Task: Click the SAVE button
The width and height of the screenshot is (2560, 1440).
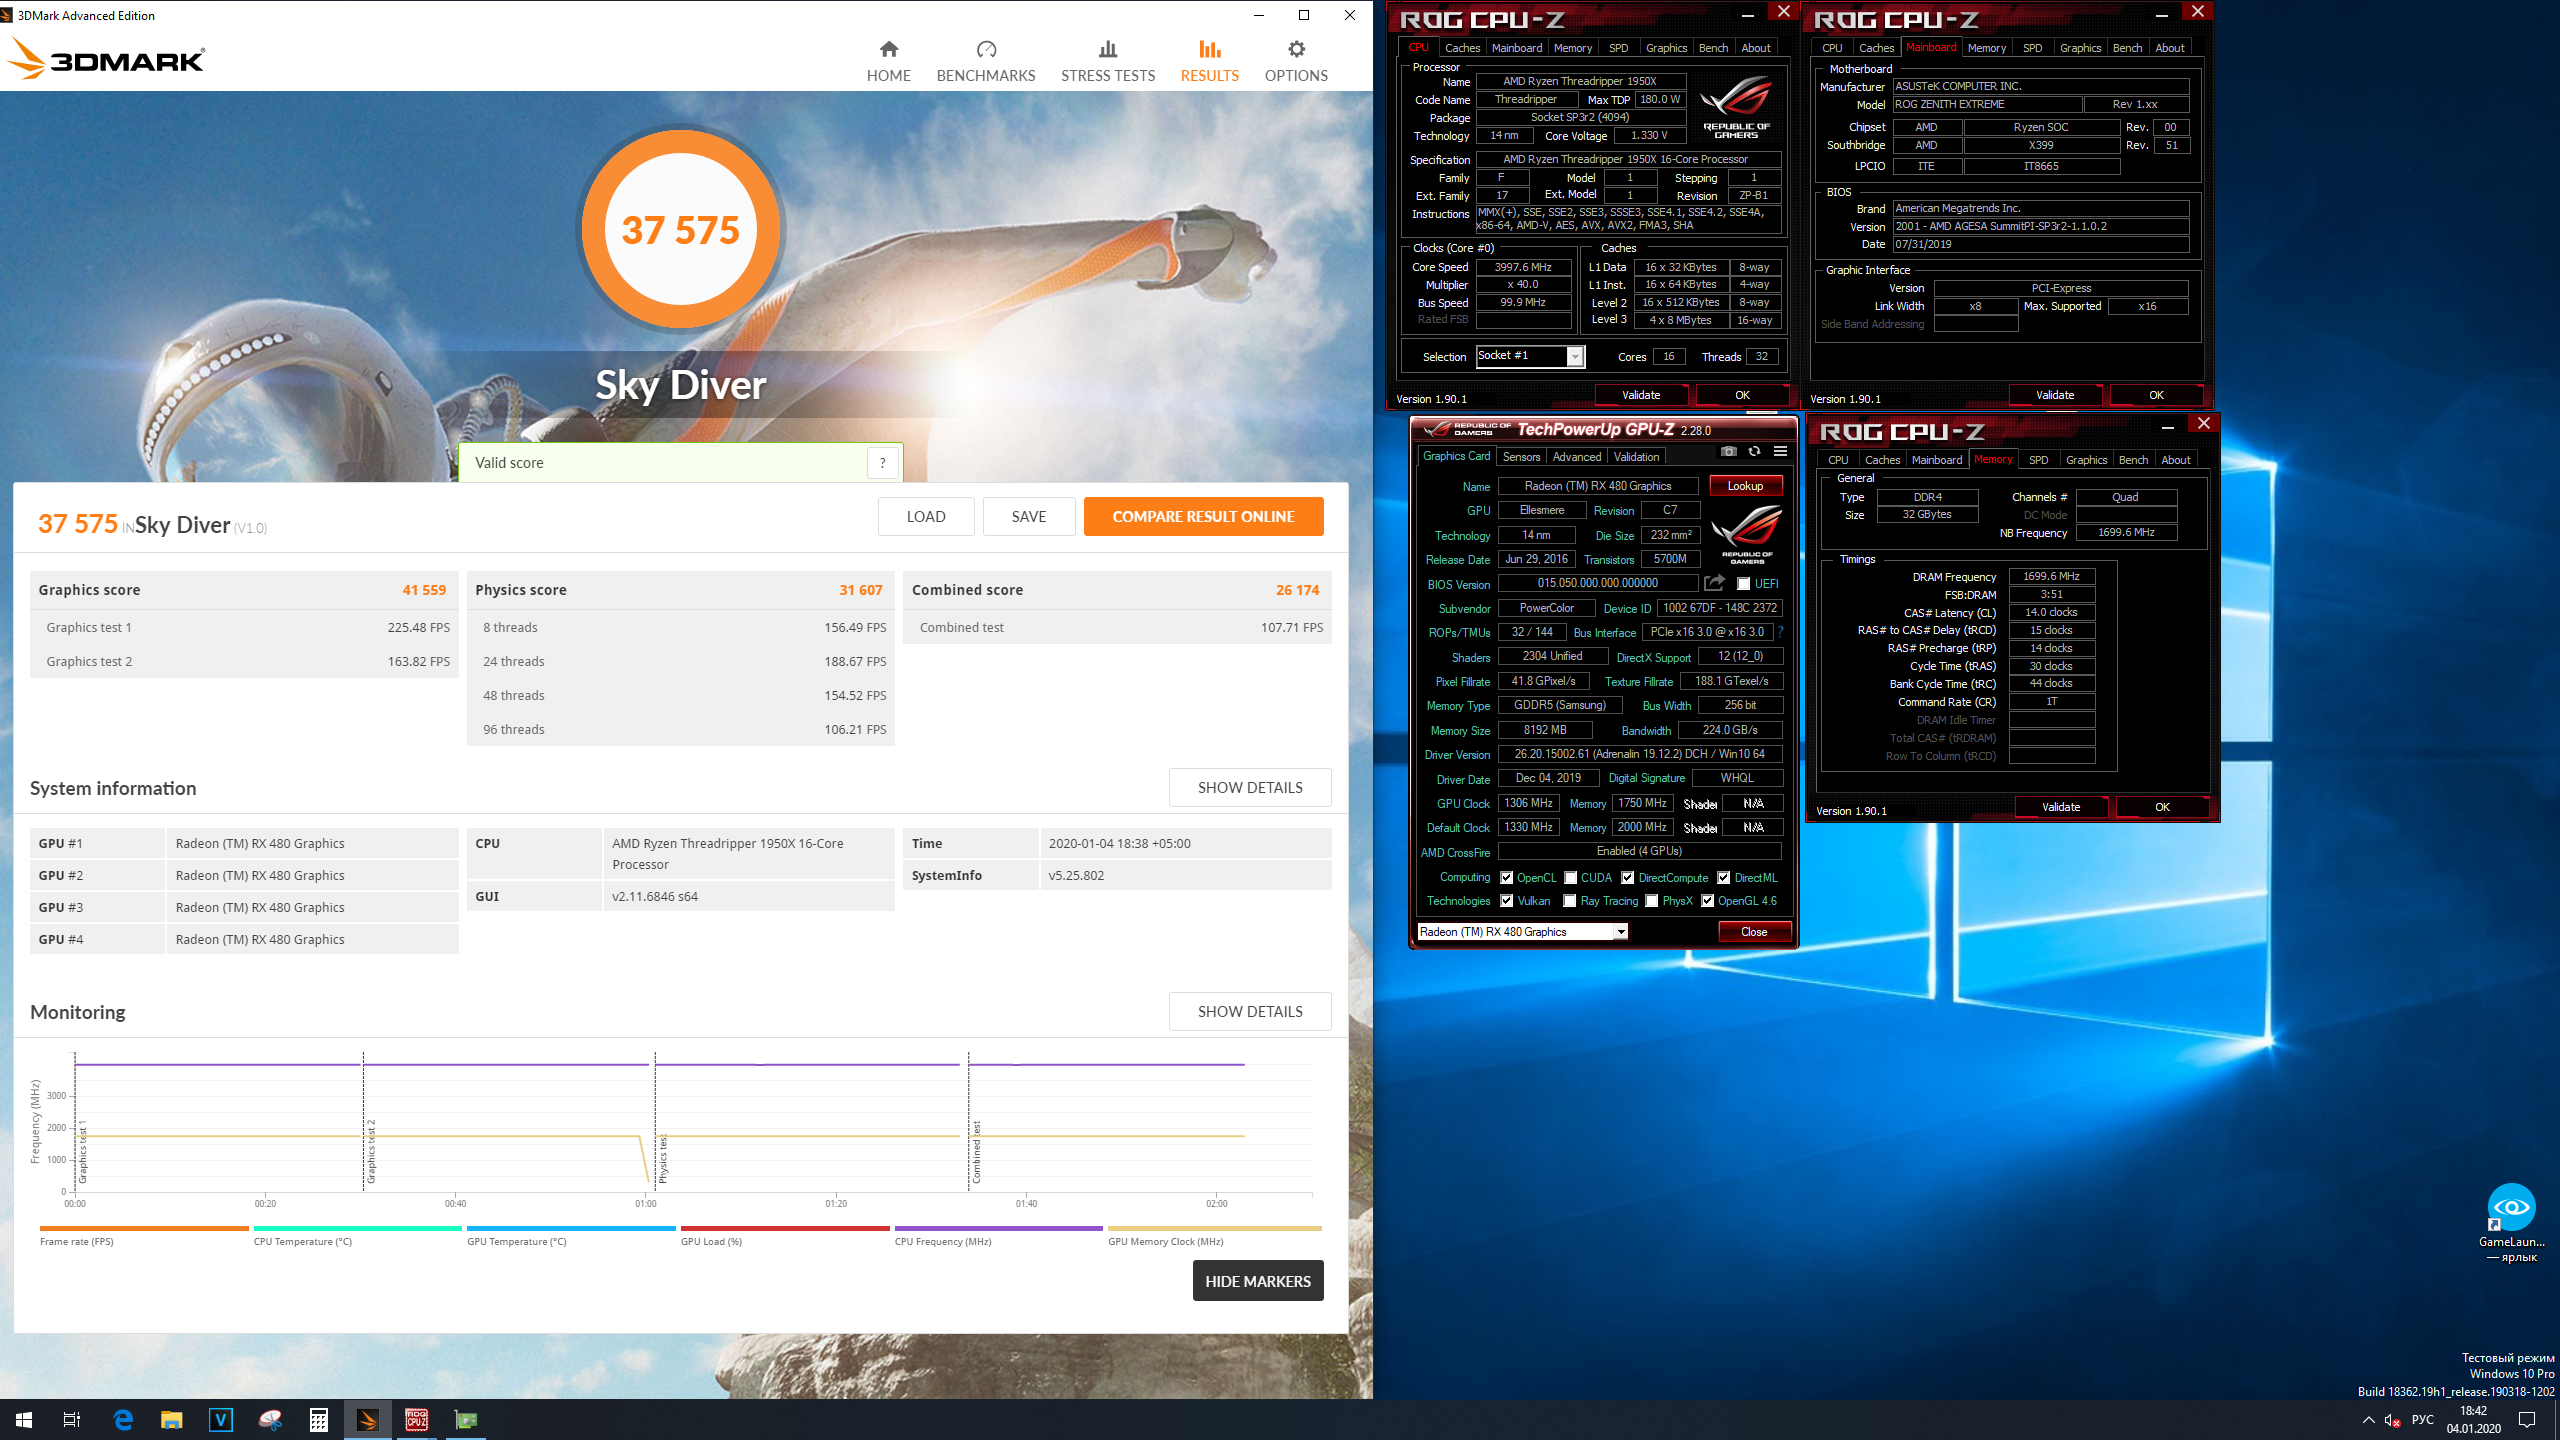Action: point(1029,517)
